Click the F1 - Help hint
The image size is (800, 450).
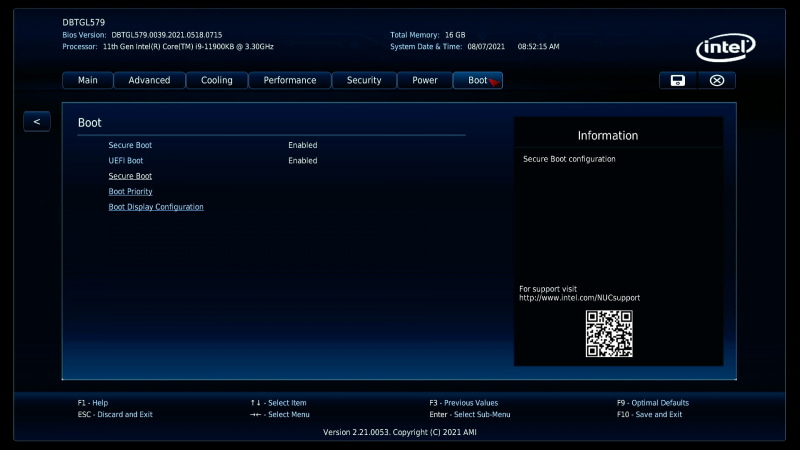pos(93,403)
